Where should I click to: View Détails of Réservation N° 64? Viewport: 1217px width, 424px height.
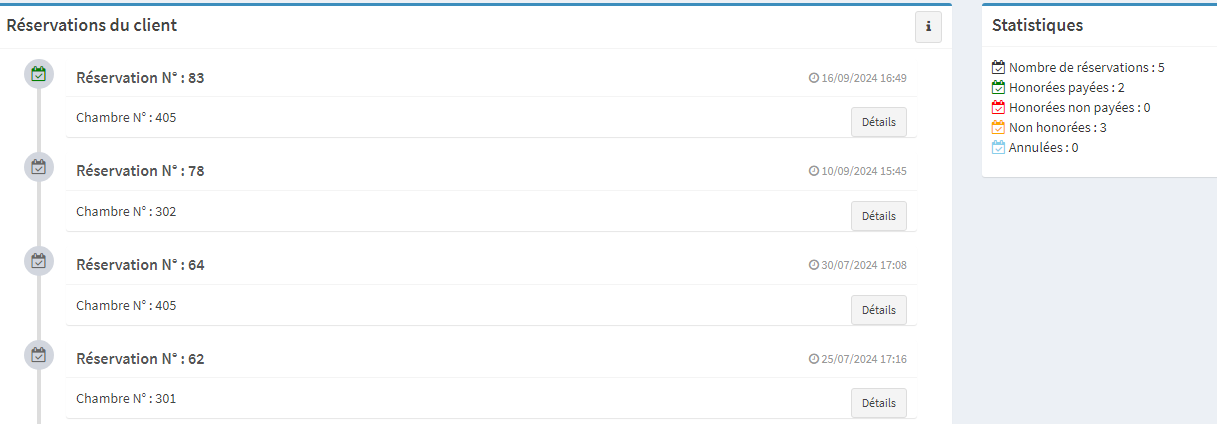click(878, 310)
